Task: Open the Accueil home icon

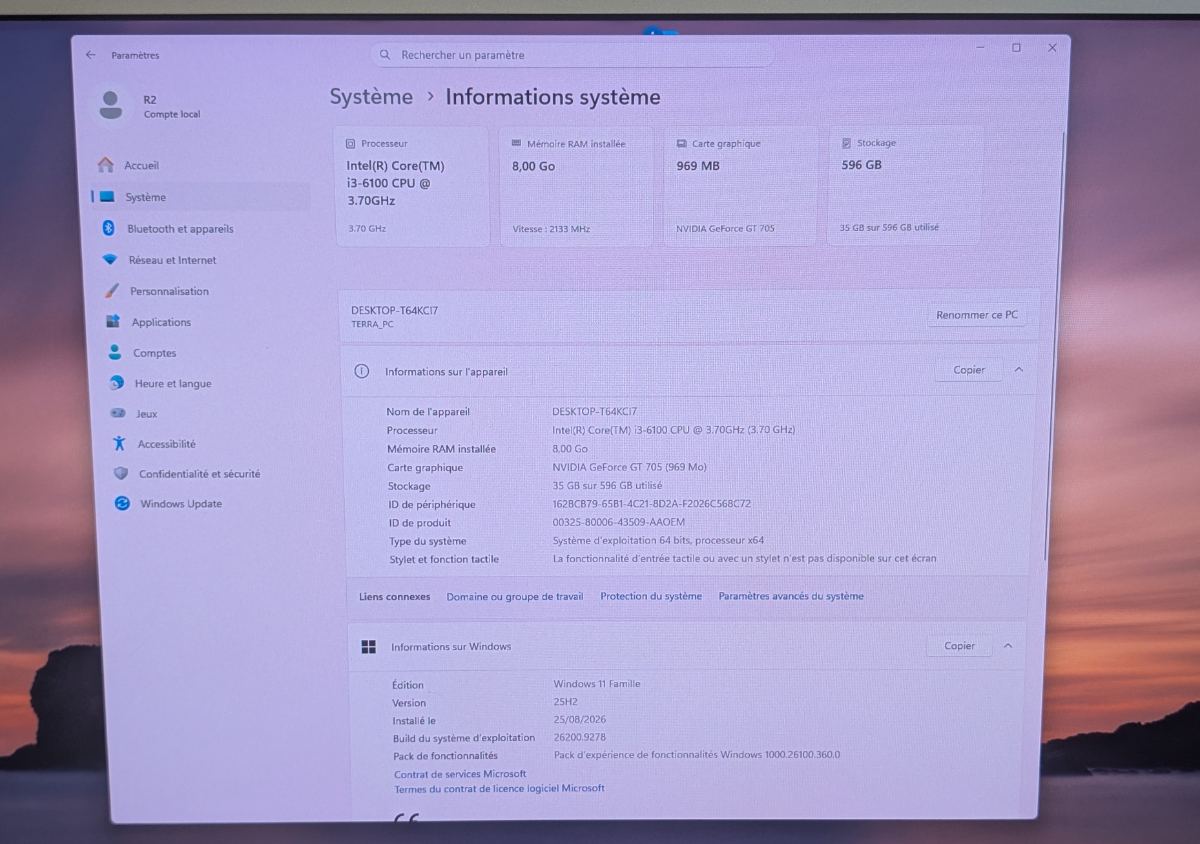Action: tap(105, 165)
